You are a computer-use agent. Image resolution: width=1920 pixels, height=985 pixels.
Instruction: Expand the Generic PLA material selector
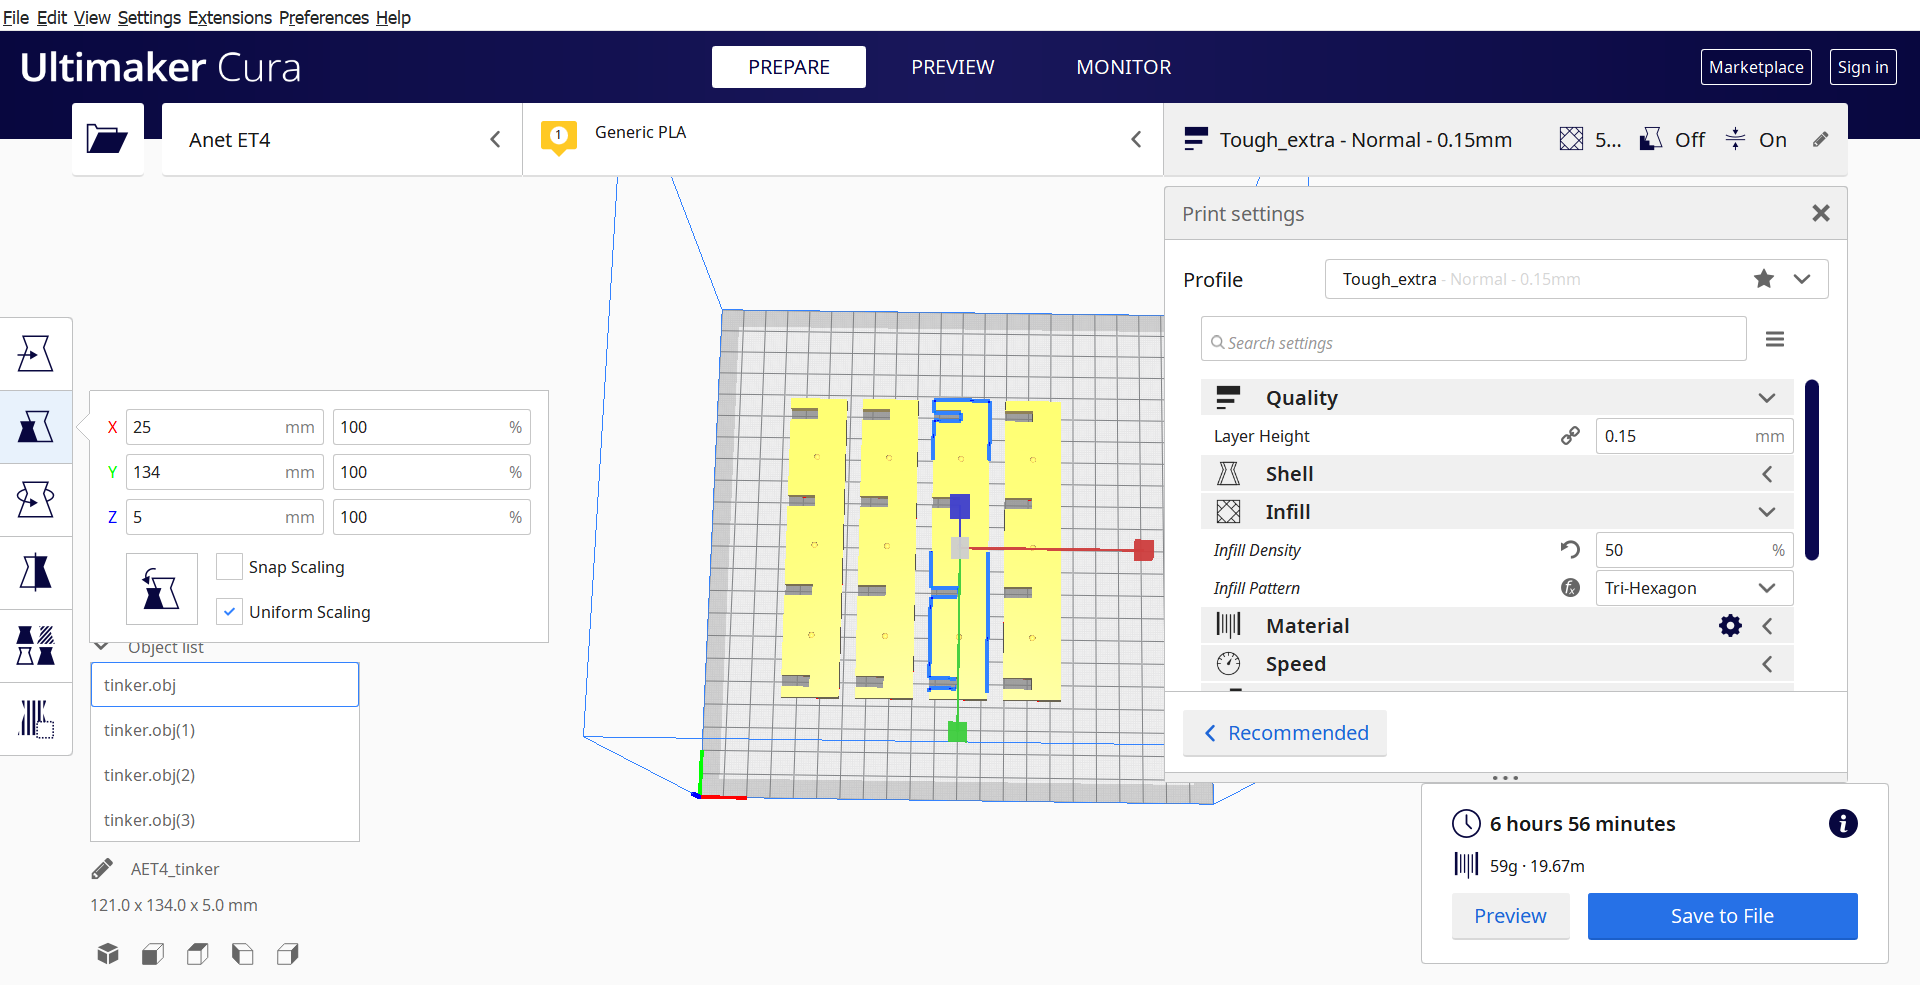(842, 140)
